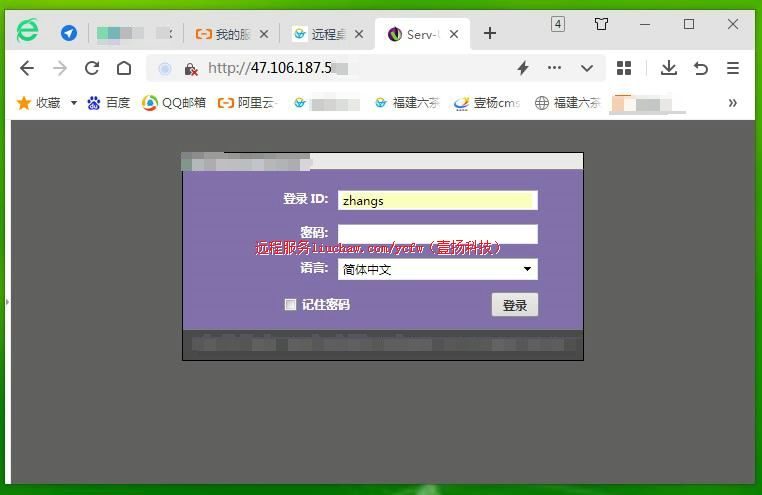Image resolution: width=762 pixels, height=495 pixels.
Task: Expand the sidebar handle on left edge
Action: [x=7, y=302]
